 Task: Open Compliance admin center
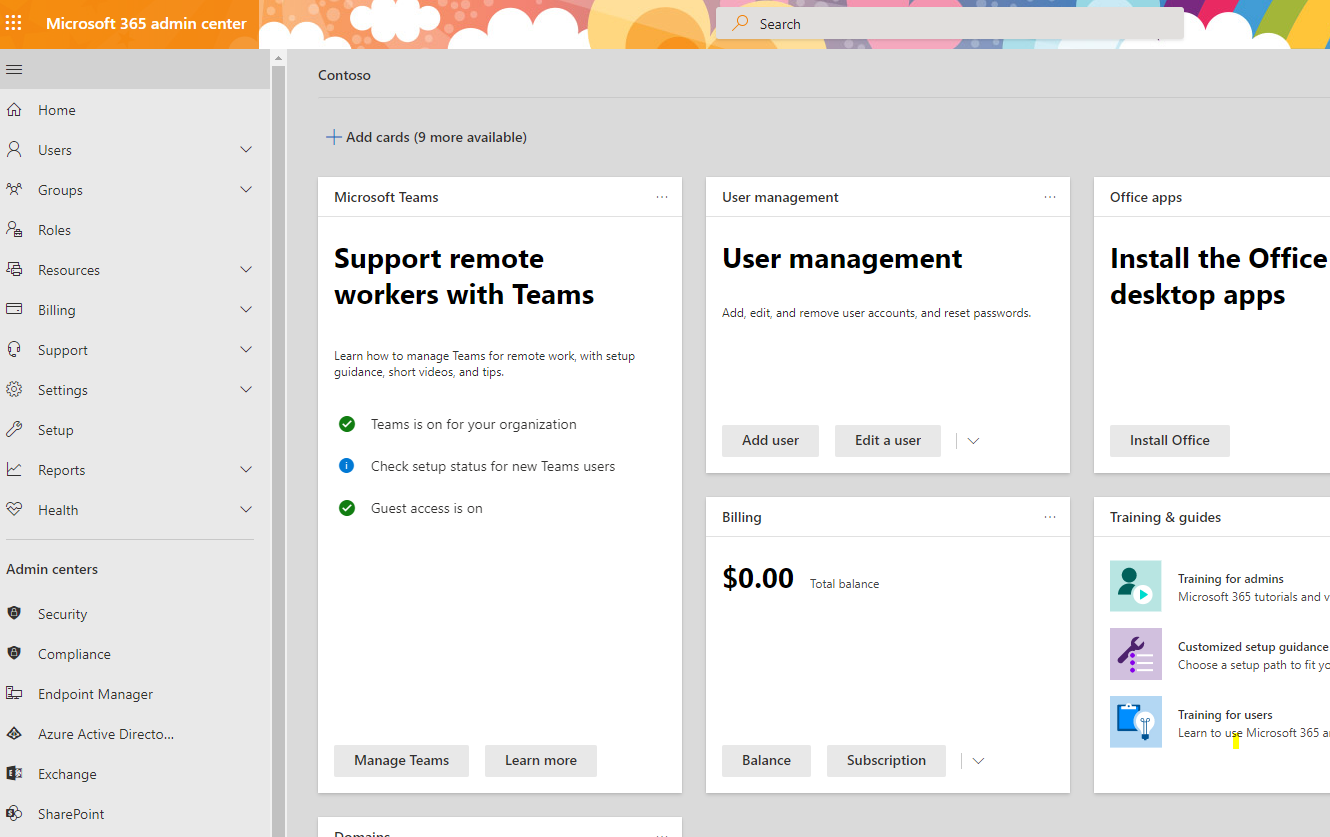point(74,654)
